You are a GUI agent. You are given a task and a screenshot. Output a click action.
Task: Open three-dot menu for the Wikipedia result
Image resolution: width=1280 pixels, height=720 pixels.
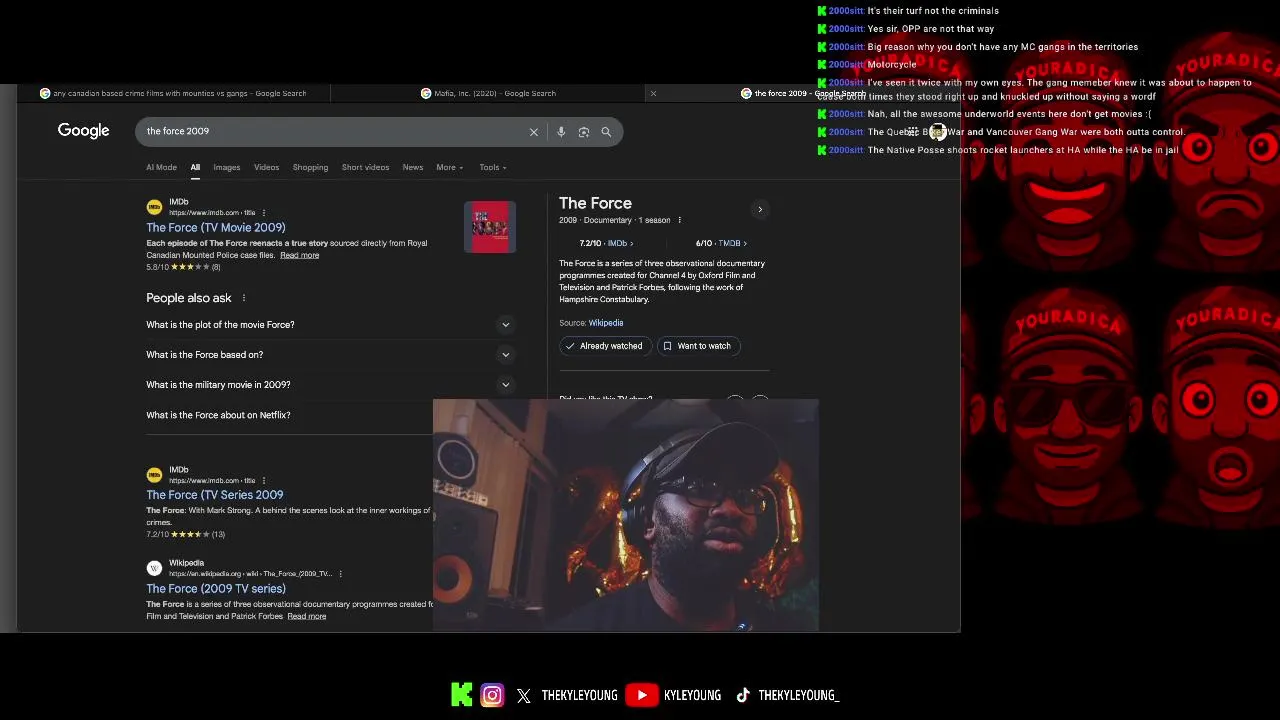click(x=341, y=574)
